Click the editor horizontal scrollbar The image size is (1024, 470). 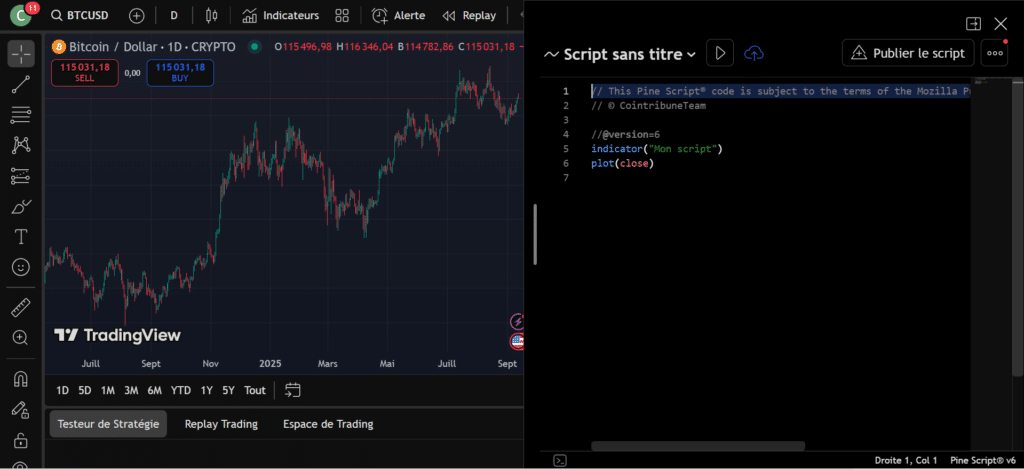coord(698,446)
